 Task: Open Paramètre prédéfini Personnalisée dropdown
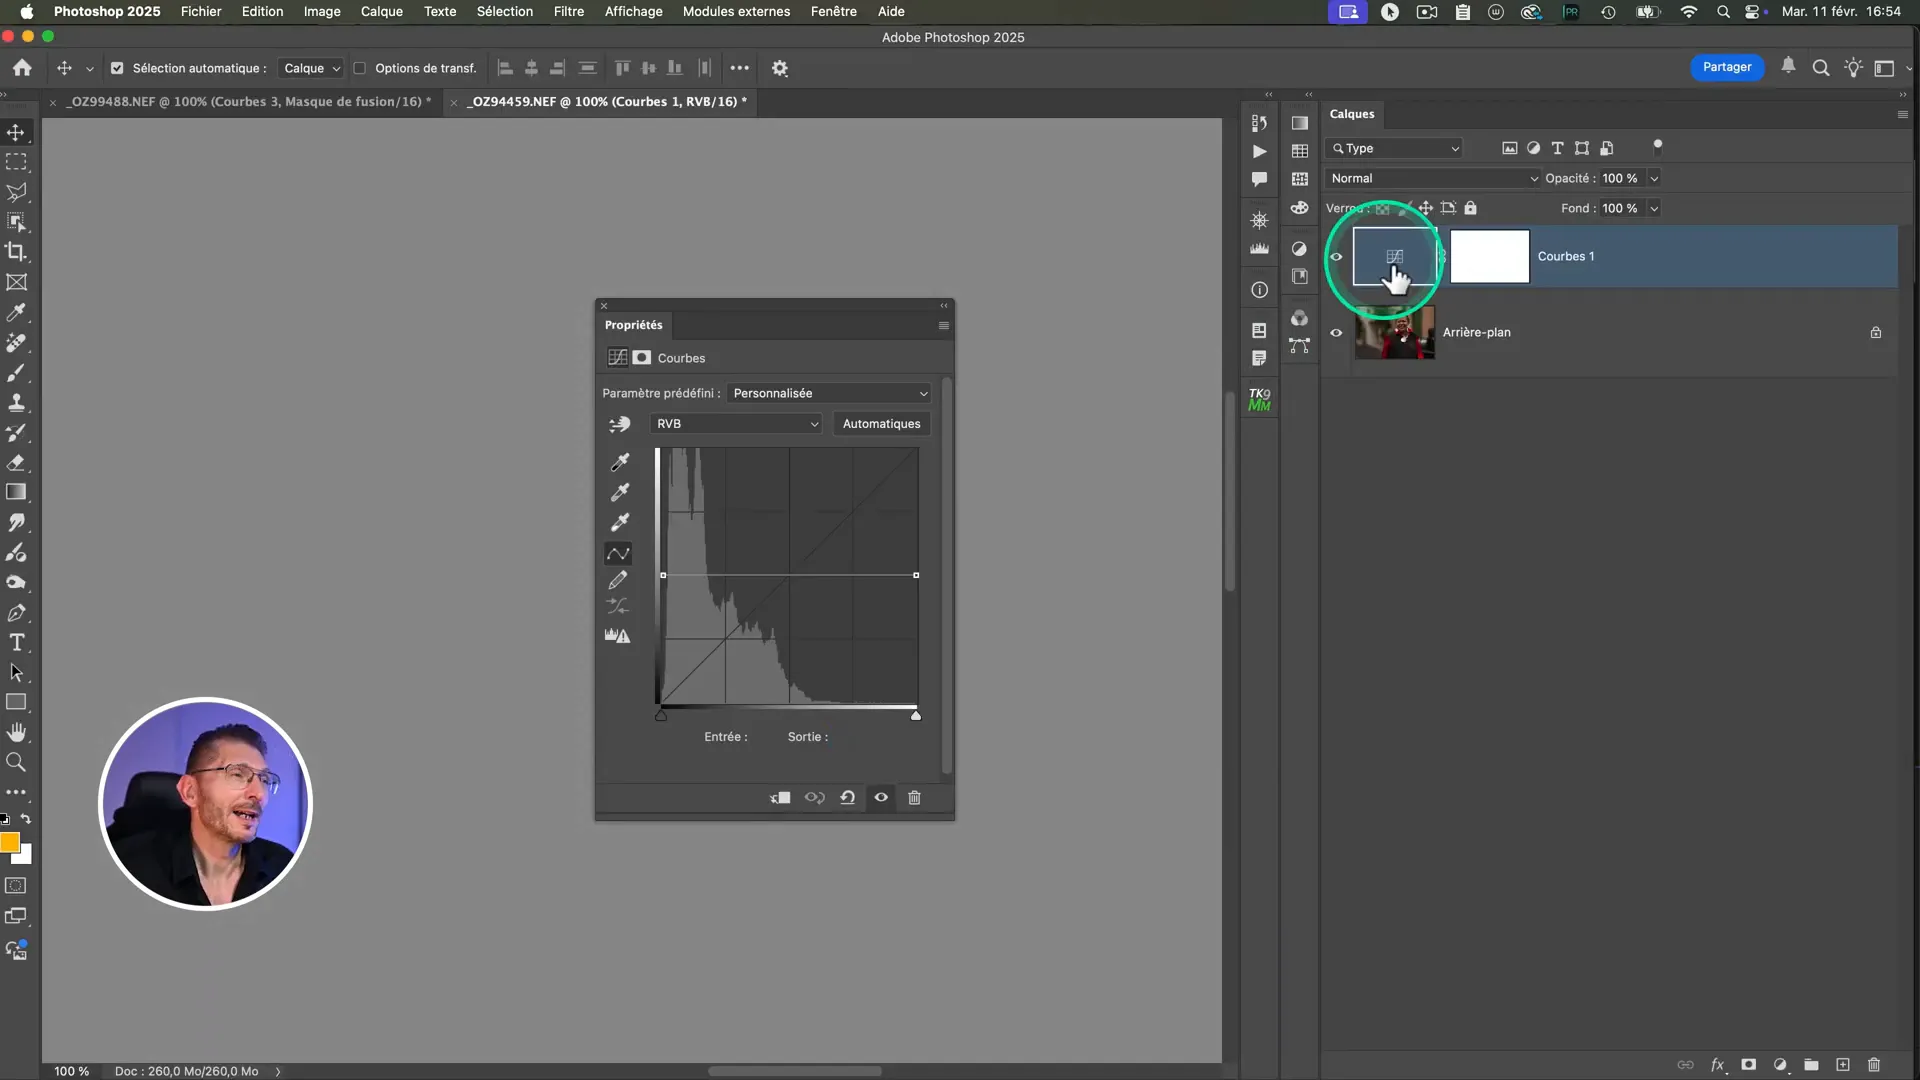coord(830,393)
